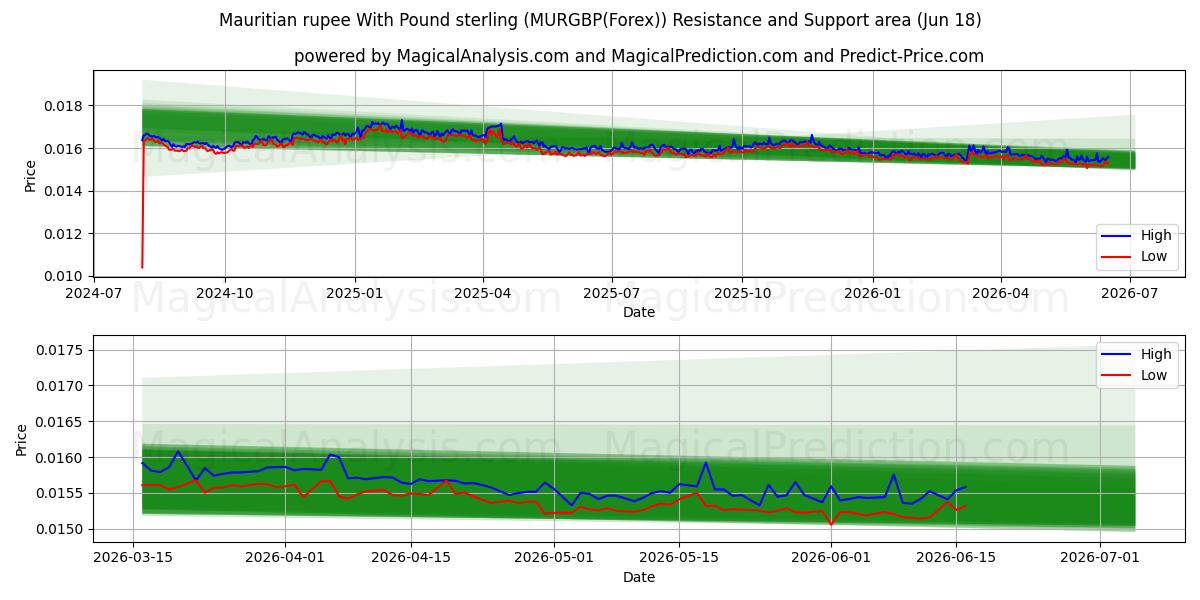Click the 2026-06-15 date tick label
The height and width of the screenshot is (600, 1200).
pos(956,559)
